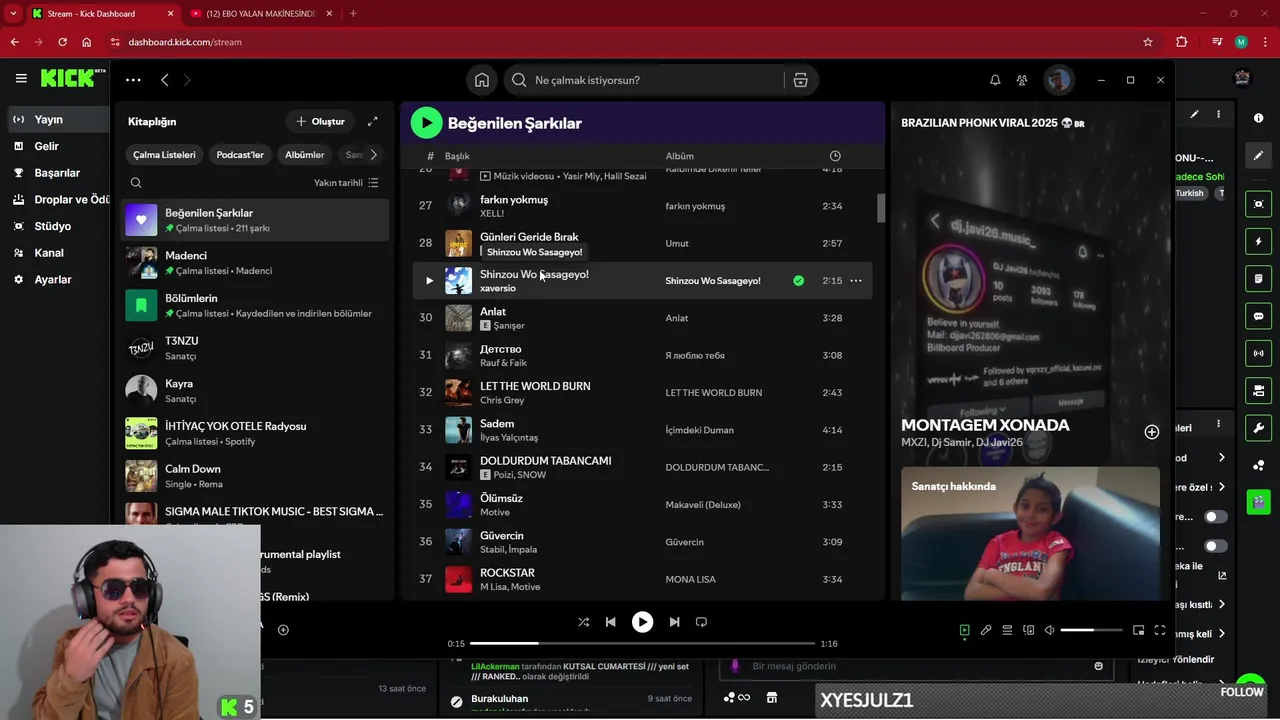Screen dimensions: 1280x720
Task: Open Spotify profile avatar
Action: click(x=1058, y=80)
